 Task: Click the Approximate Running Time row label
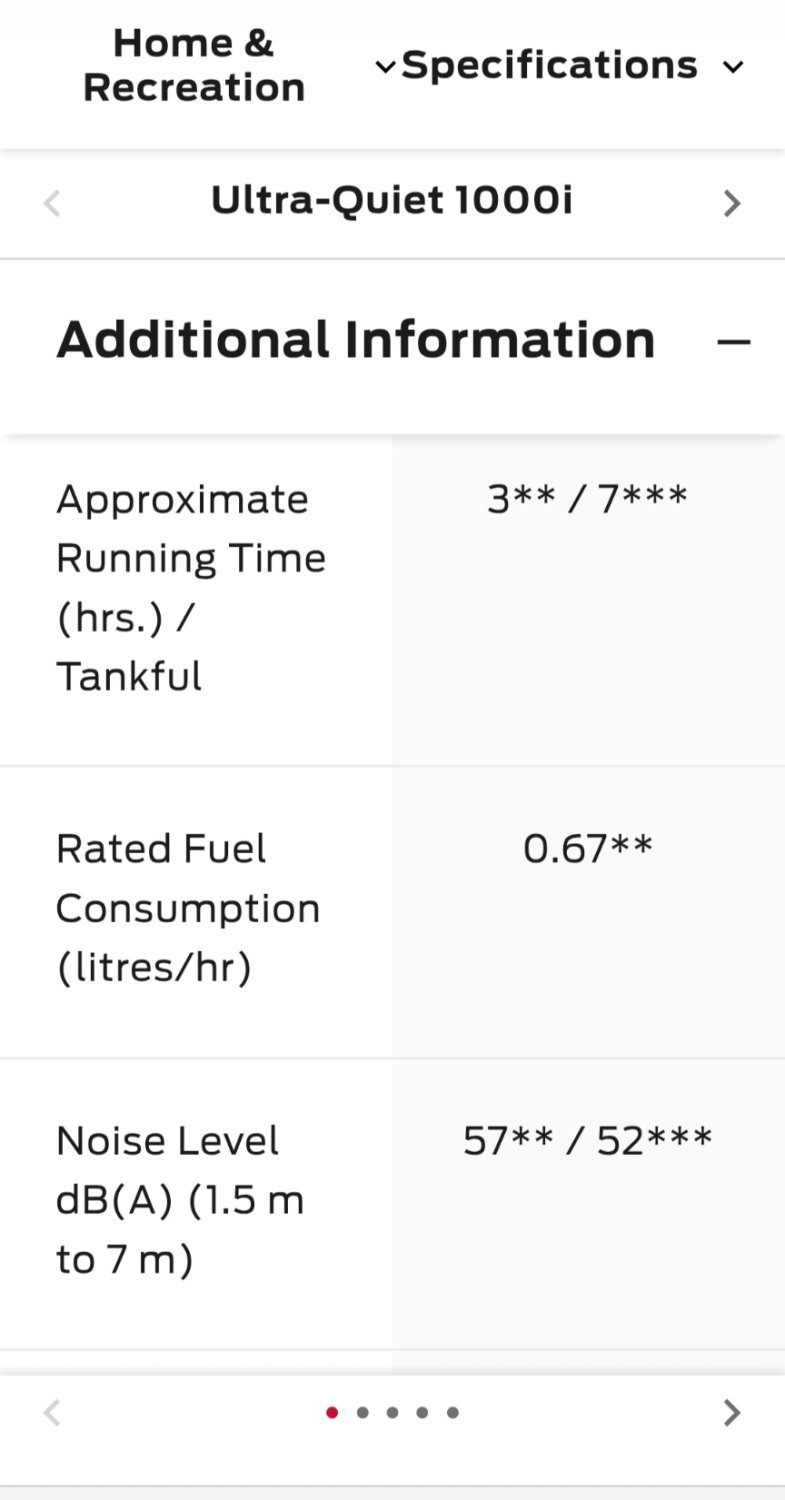point(191,587)
